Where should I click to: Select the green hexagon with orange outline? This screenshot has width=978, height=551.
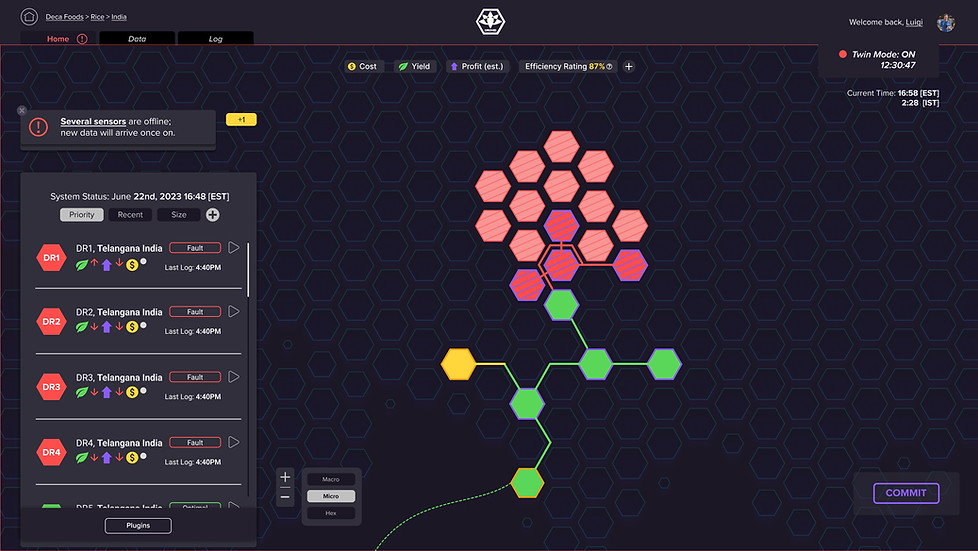pyautogui.click(x=528, y=482)
